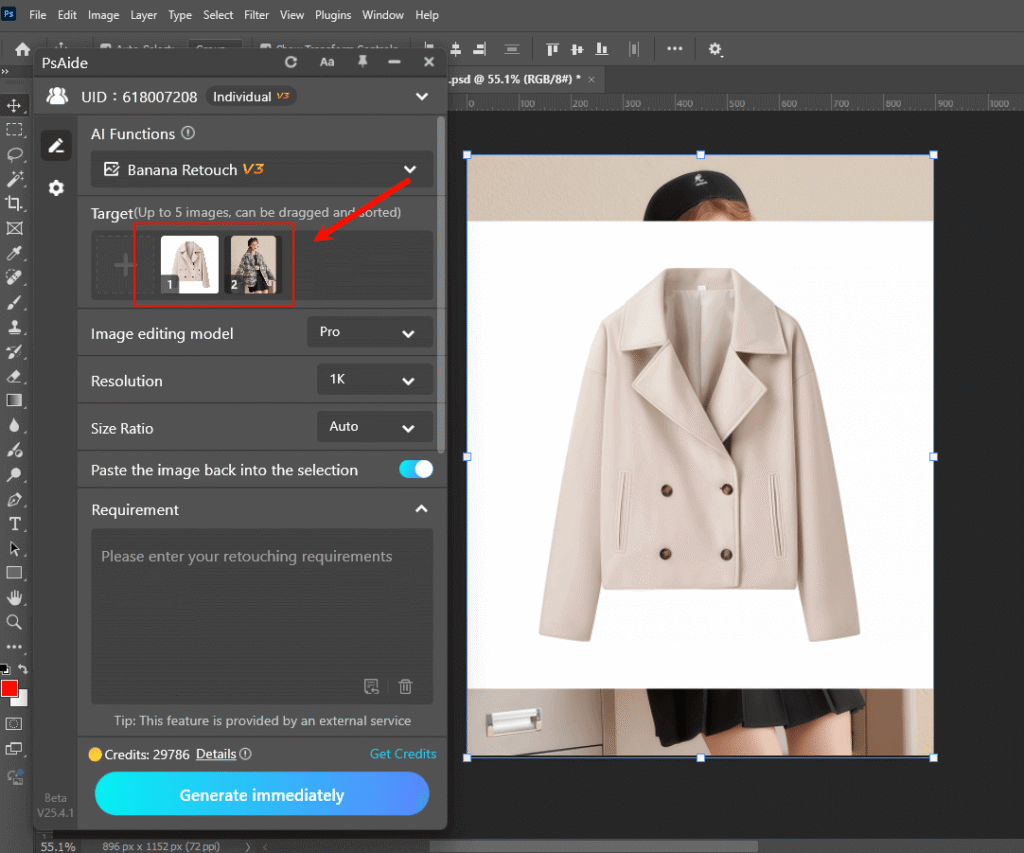Open the Banana Retouch function dropdown

262,170
